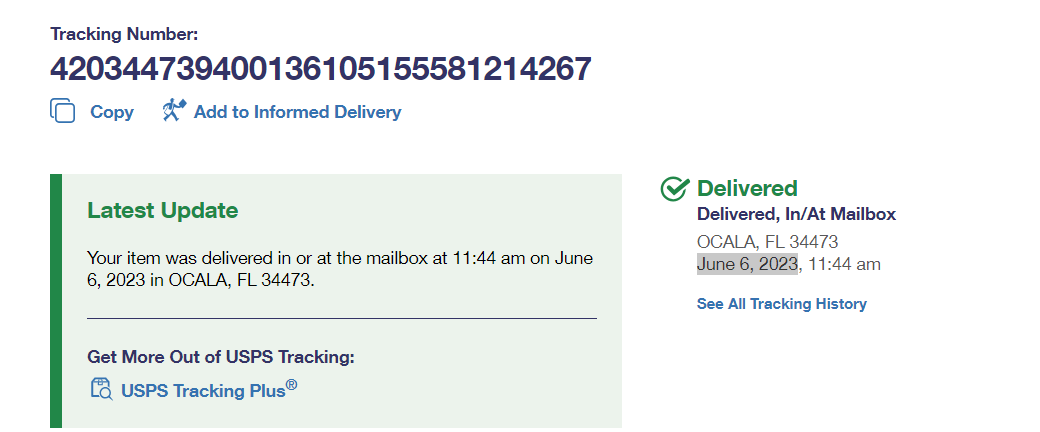Click the delivery message paragraph in Latest Update

pos(340,269)
